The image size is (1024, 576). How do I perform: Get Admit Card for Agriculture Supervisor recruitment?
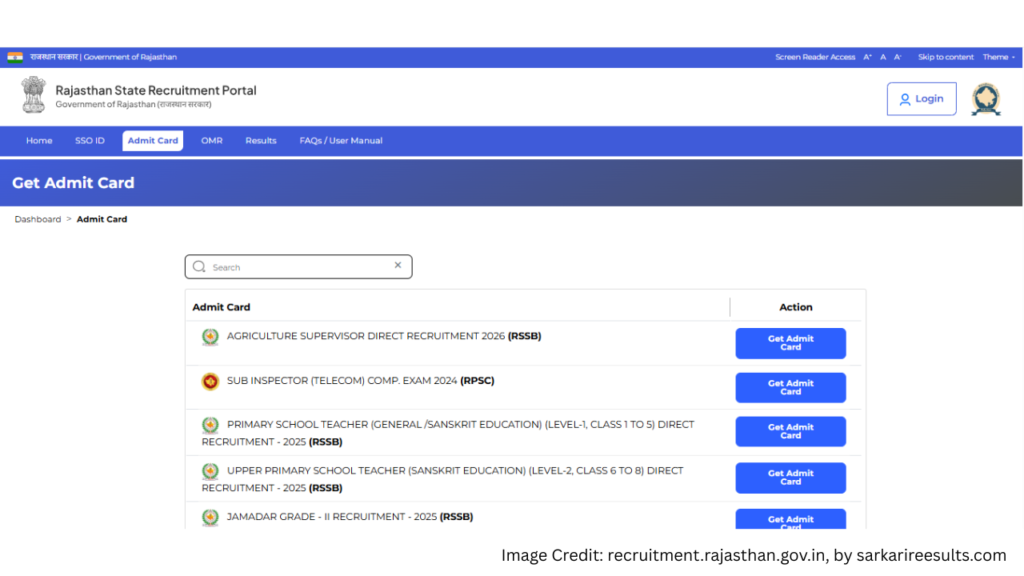(790, 343)
